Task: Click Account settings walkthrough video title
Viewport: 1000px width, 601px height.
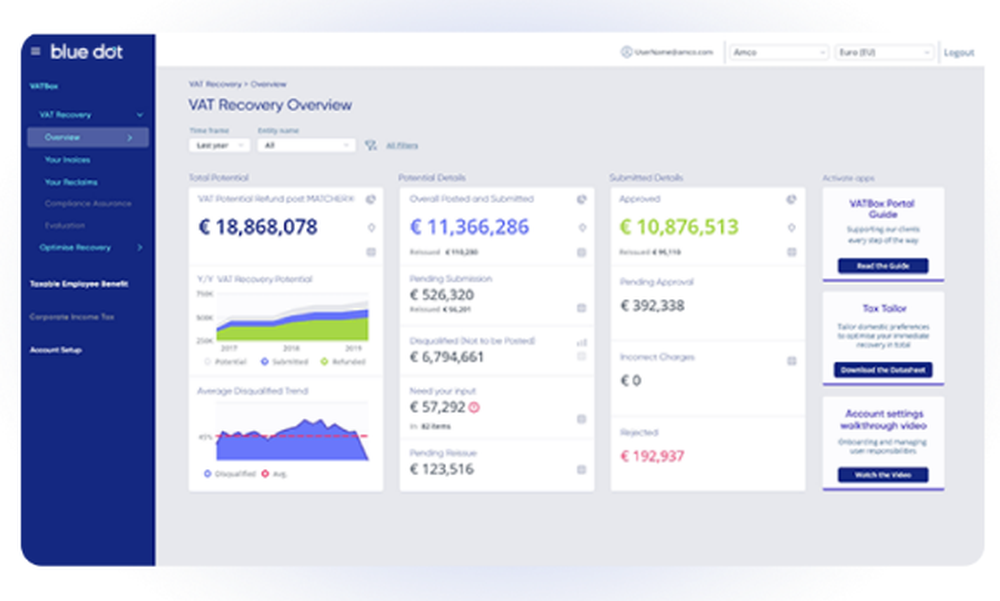Action: (x=883, y=420)
